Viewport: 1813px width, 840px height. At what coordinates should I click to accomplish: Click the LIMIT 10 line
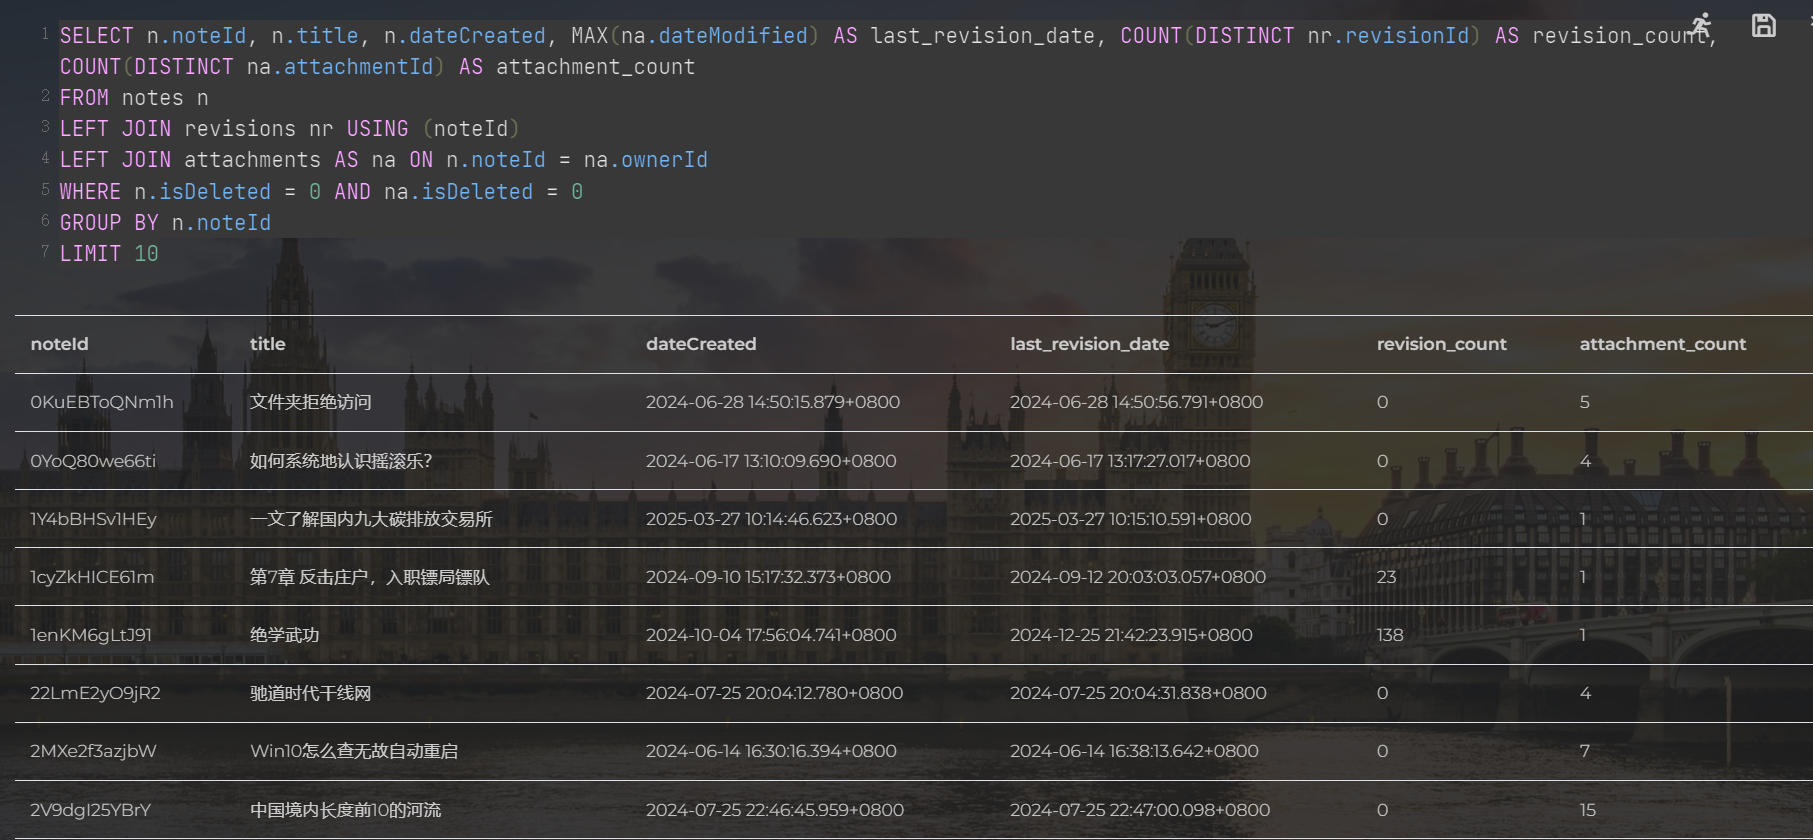coord(109,254)
